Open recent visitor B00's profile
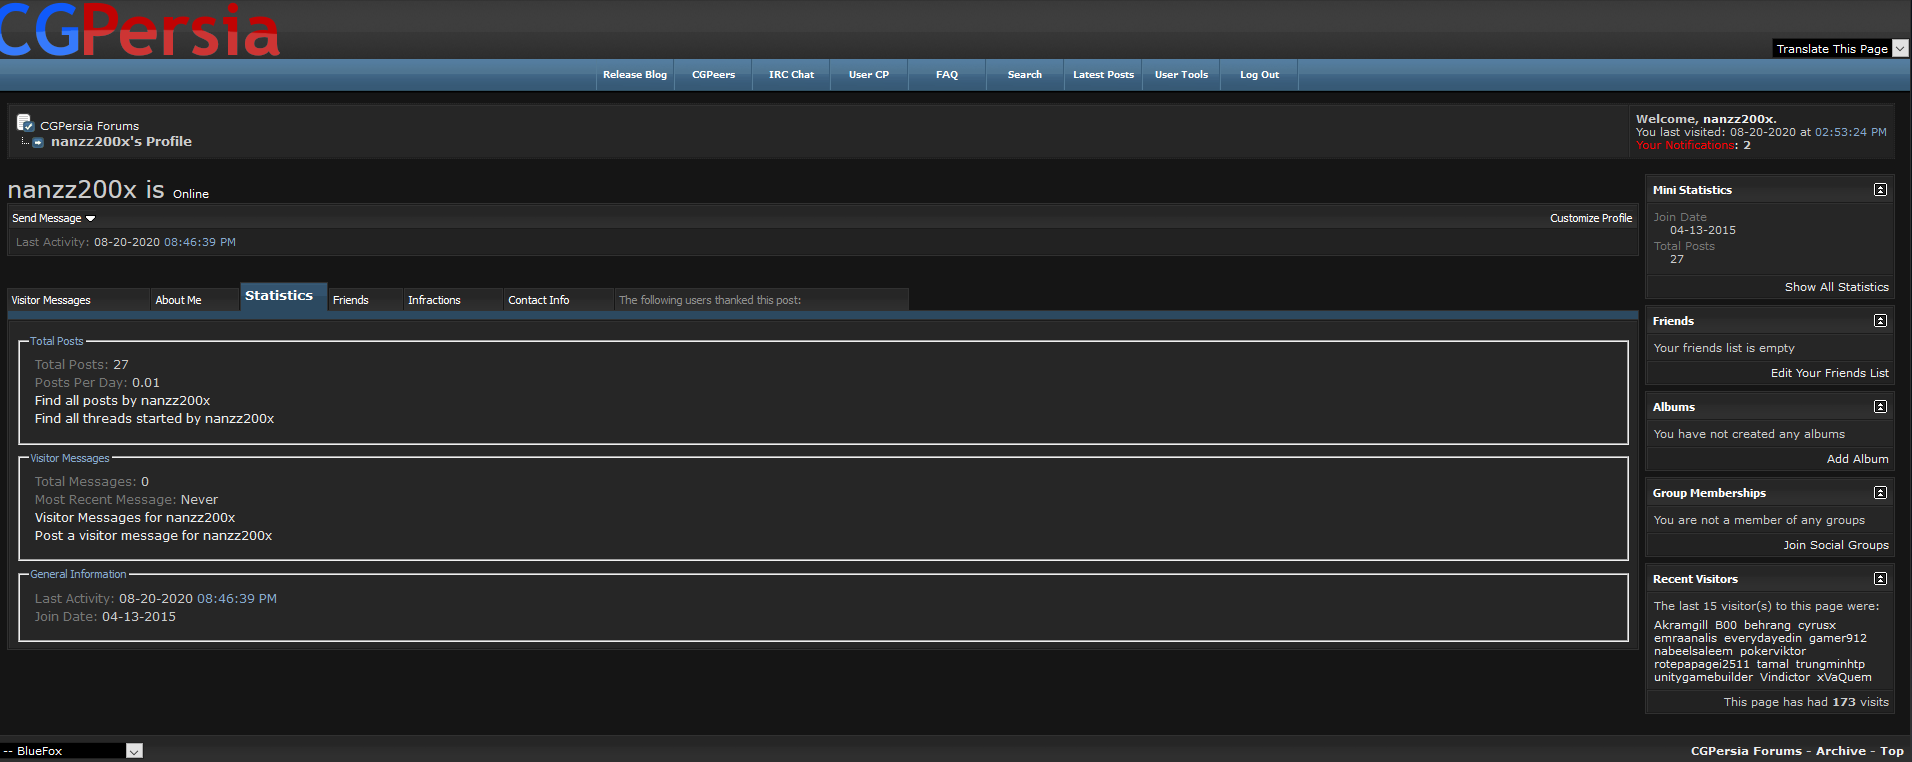The image size is (1912, 762). point(1726,625)
